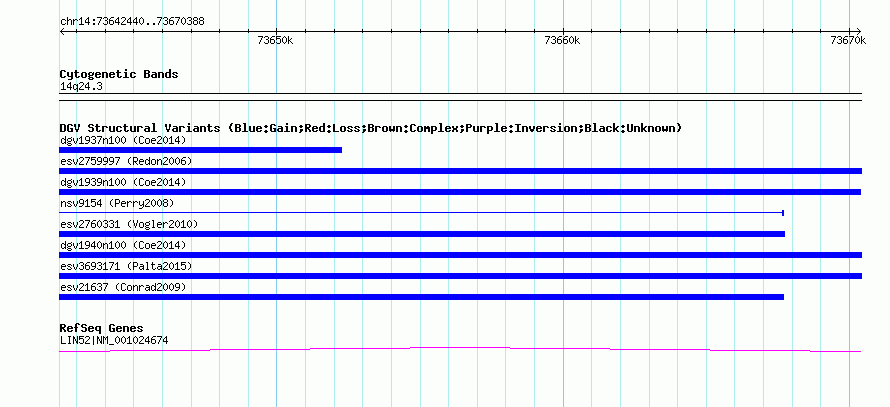Select the blue bar under esv3693171
Image resolution: width=890 pixels, height=407 pixels.
(x=460, y=276)
